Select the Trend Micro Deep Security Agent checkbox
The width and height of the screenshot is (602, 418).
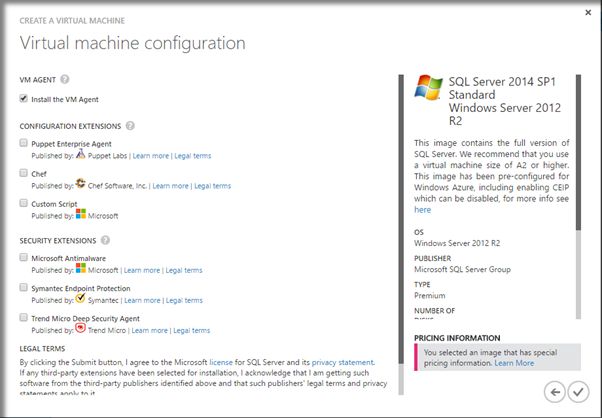[24, 317]
